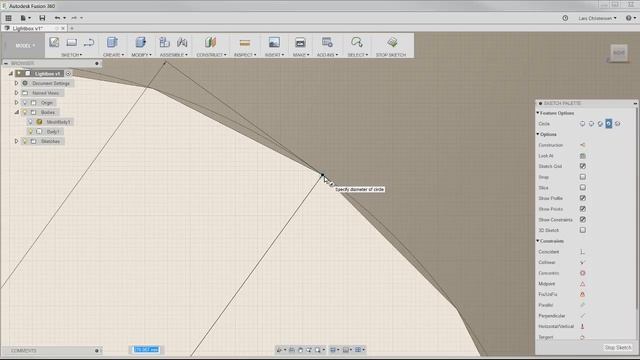Viewport: 640px width, 360px height.
Task: Open the Model workspace dropdown
Action: [25, 46]
